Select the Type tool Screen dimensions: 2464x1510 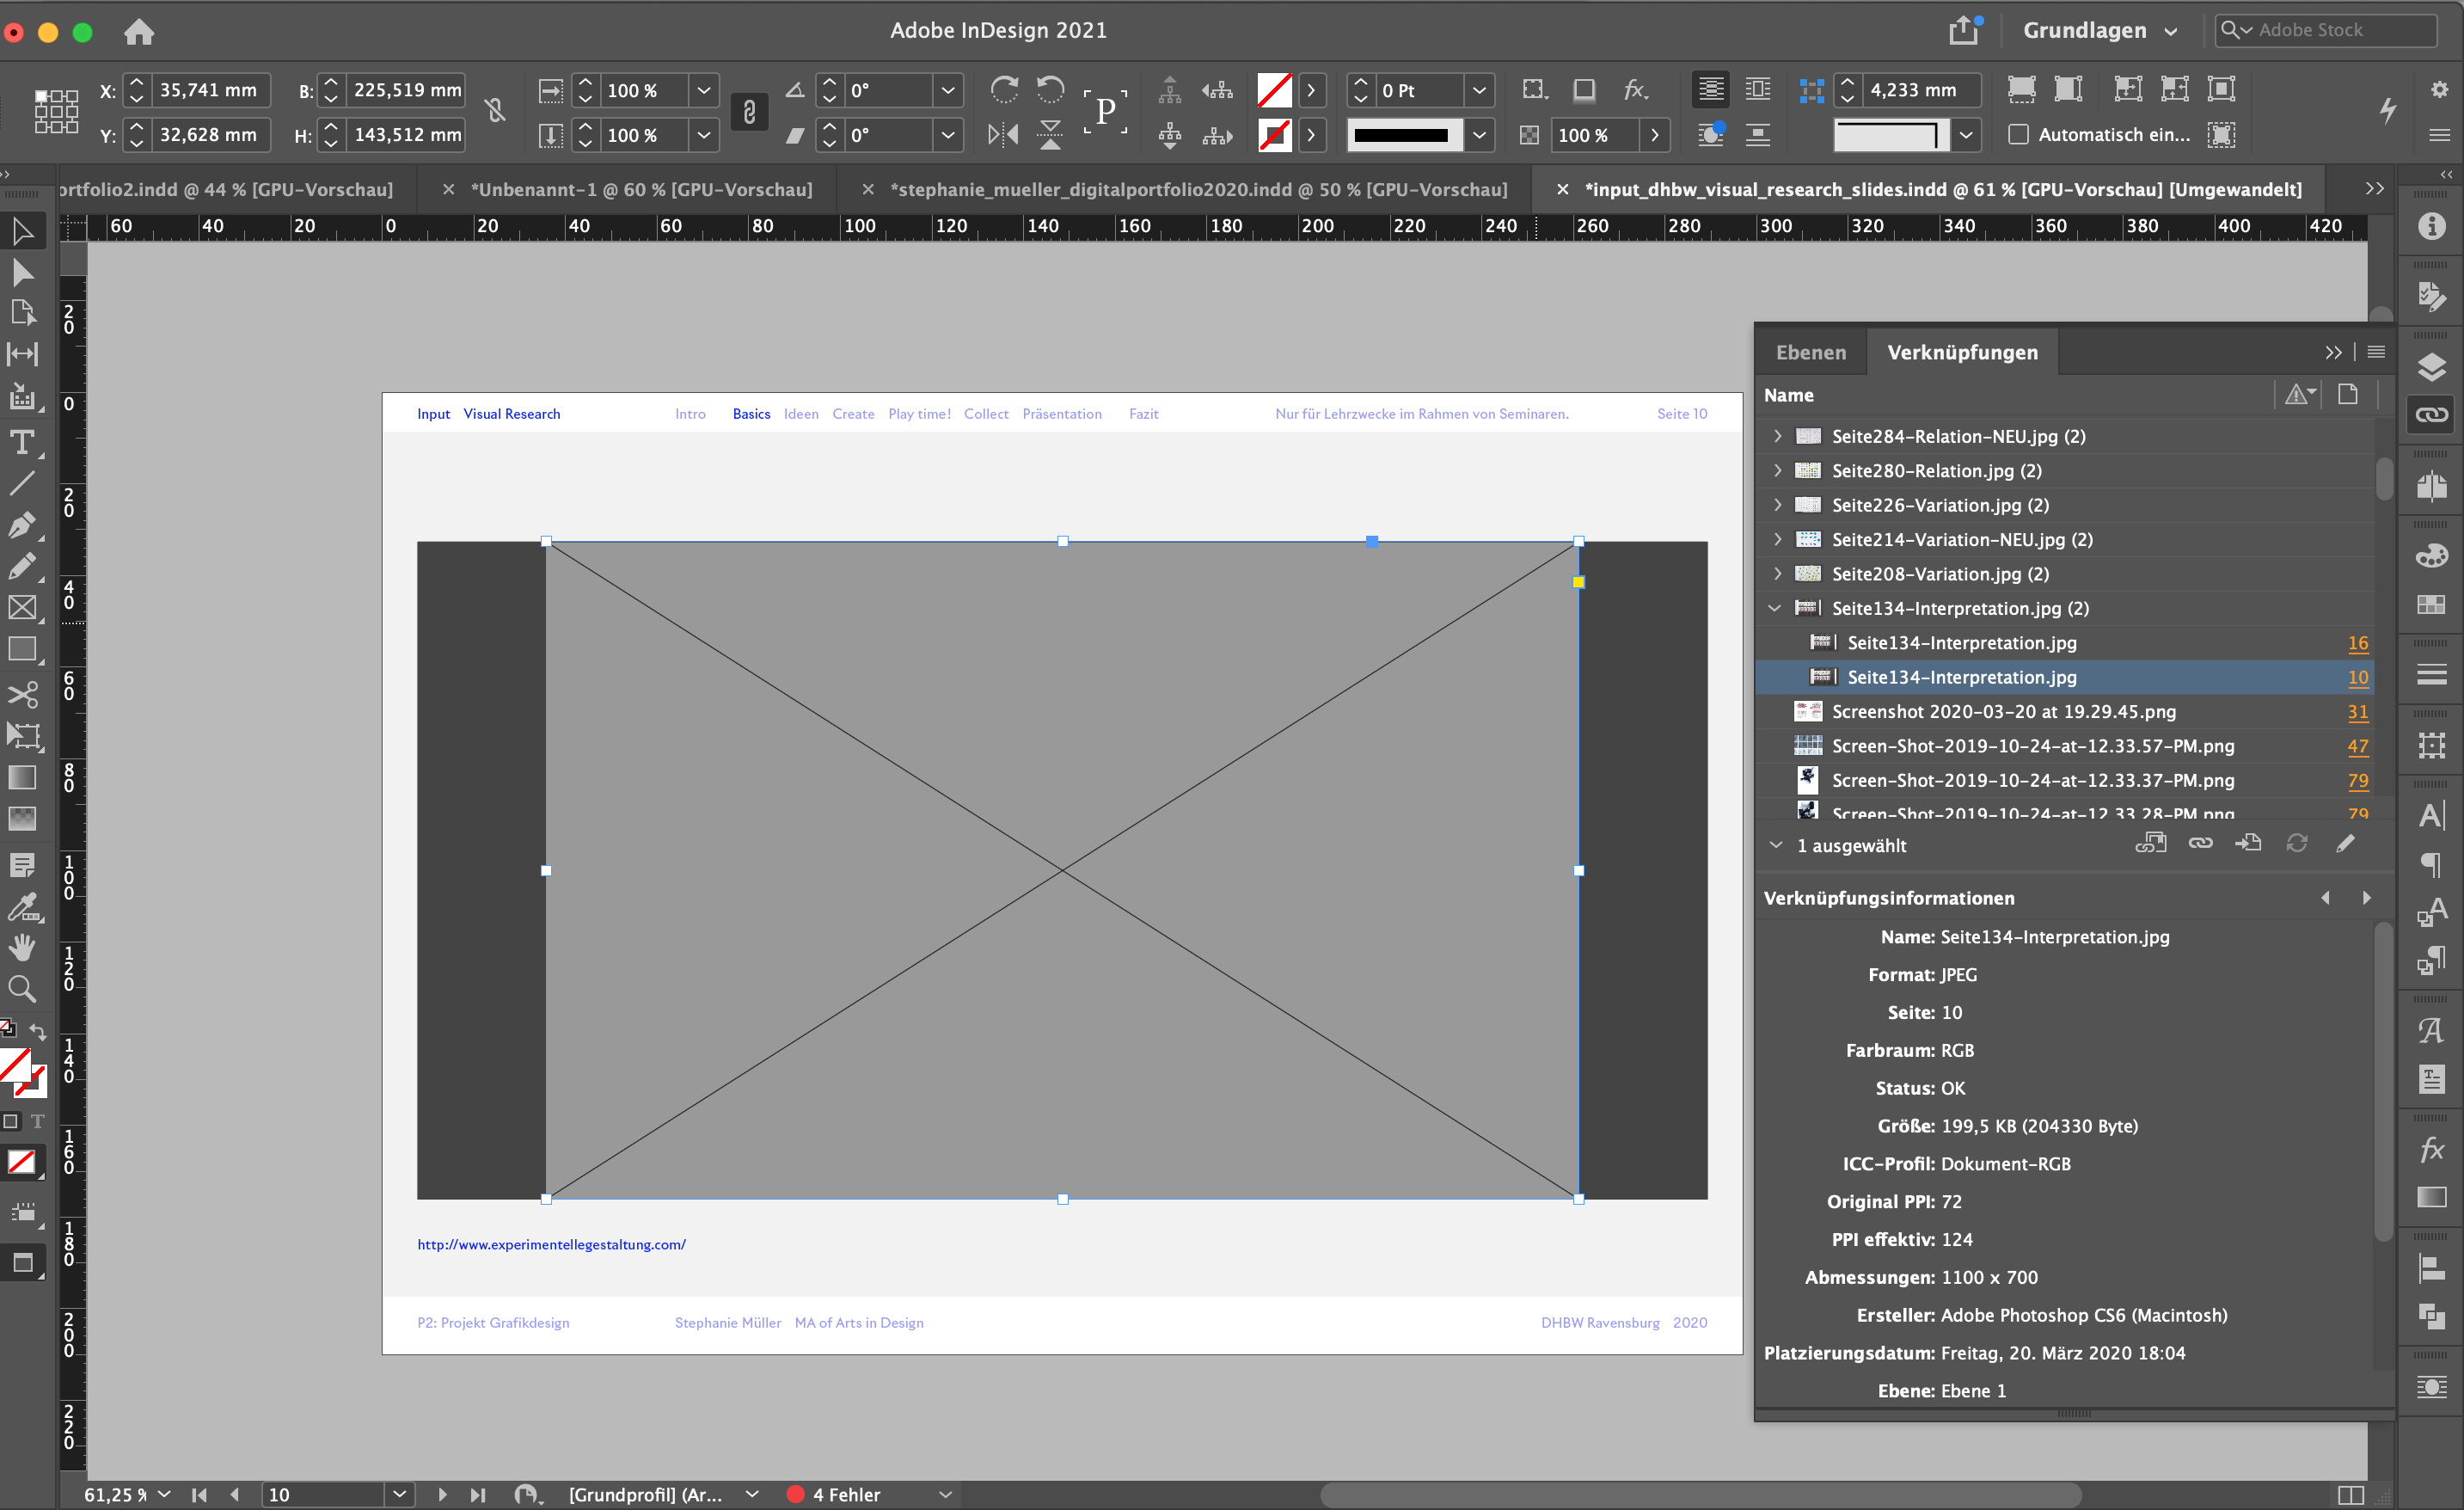24,443
